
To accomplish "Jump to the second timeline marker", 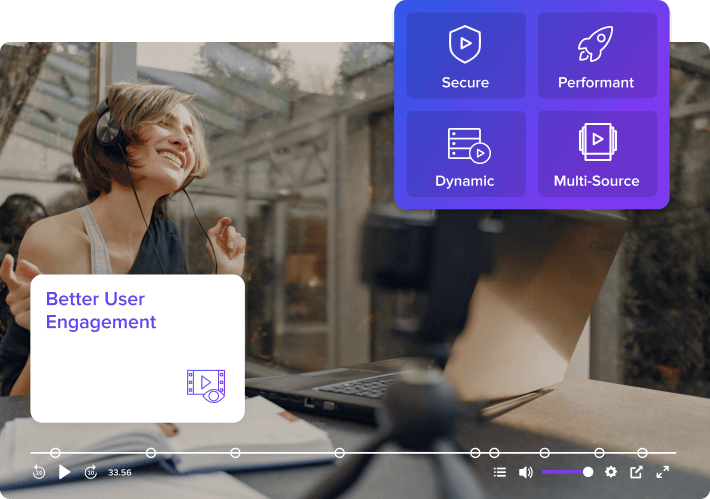I will tap(151, 452).
